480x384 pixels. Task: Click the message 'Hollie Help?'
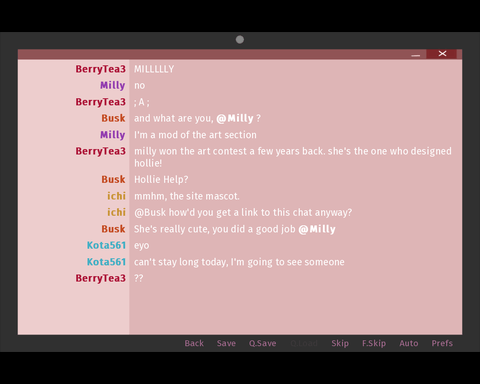tap(161, 180)
